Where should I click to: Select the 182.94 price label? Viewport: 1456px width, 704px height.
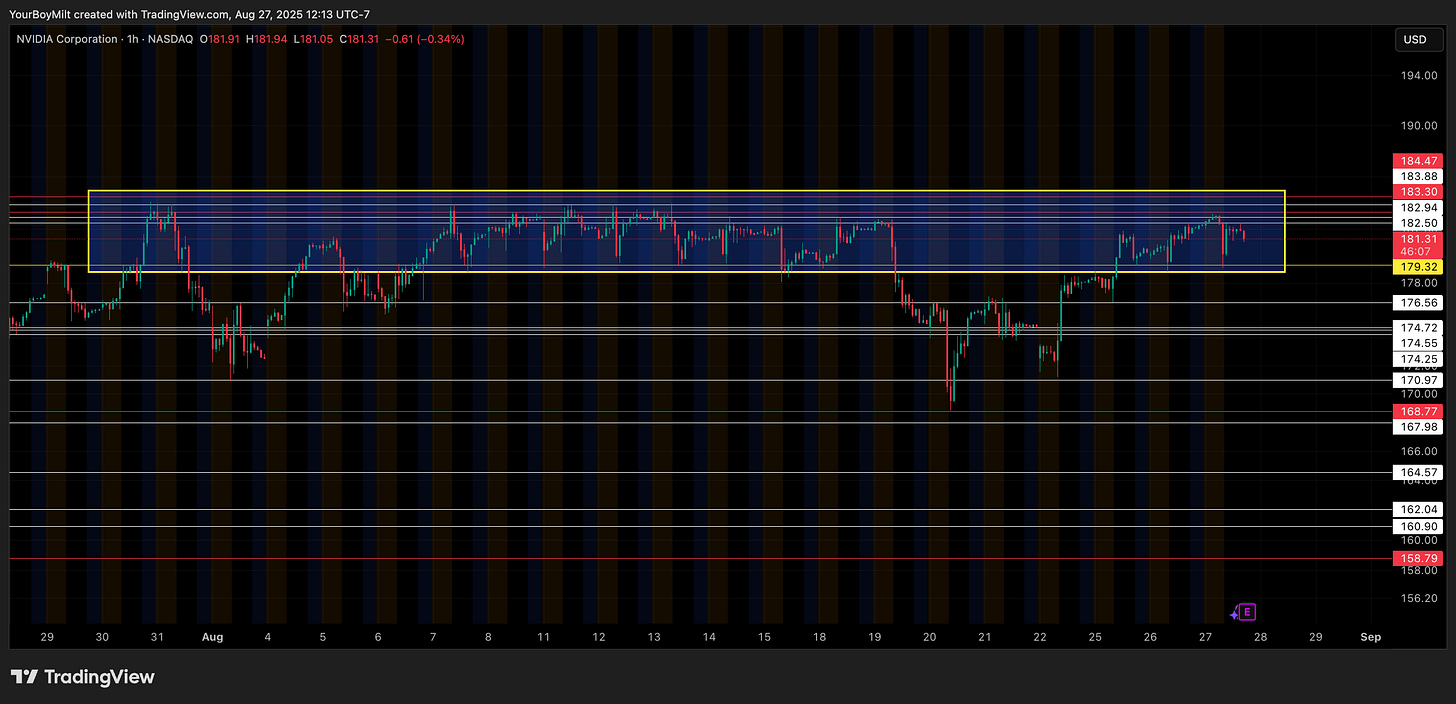(1418, 207)
